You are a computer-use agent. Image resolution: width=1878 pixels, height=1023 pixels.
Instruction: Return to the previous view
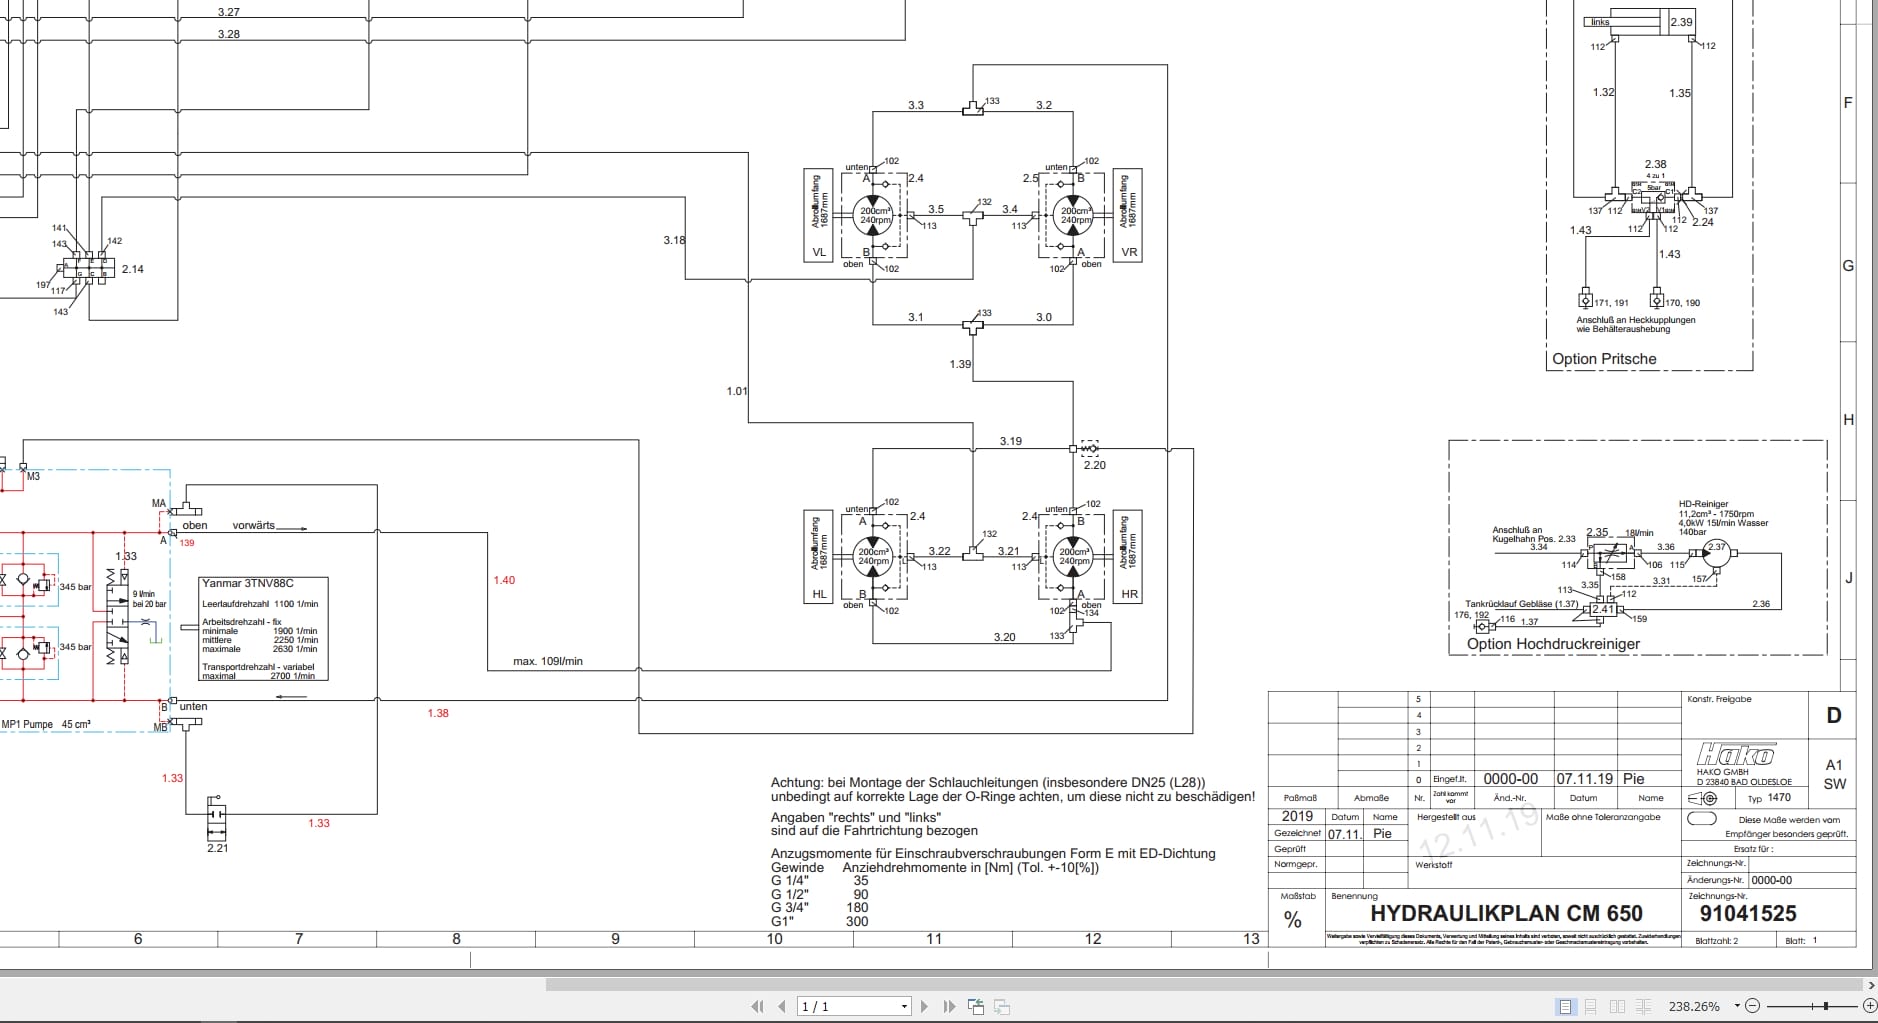pos(977,1006)
